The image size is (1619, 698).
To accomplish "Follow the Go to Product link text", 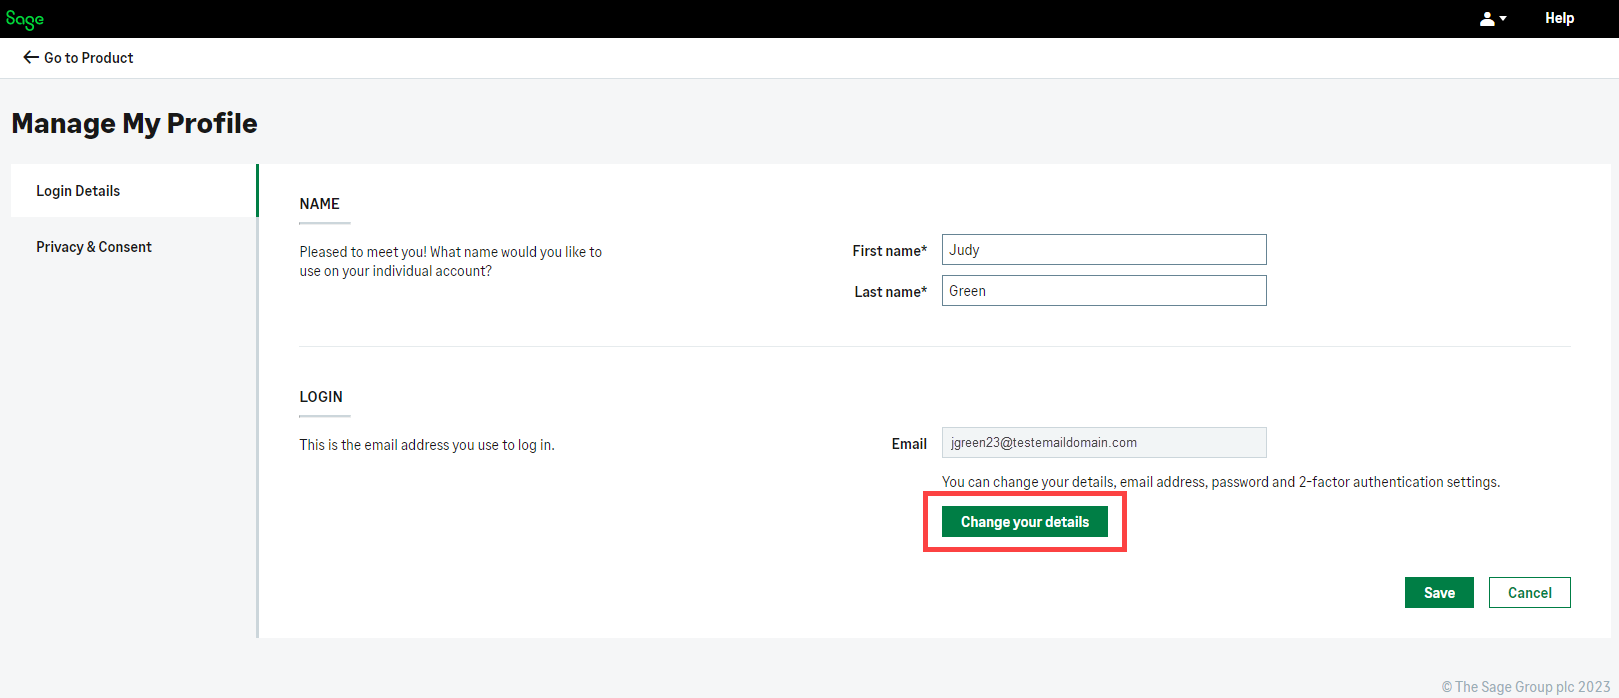I will [x=88, y=58].
